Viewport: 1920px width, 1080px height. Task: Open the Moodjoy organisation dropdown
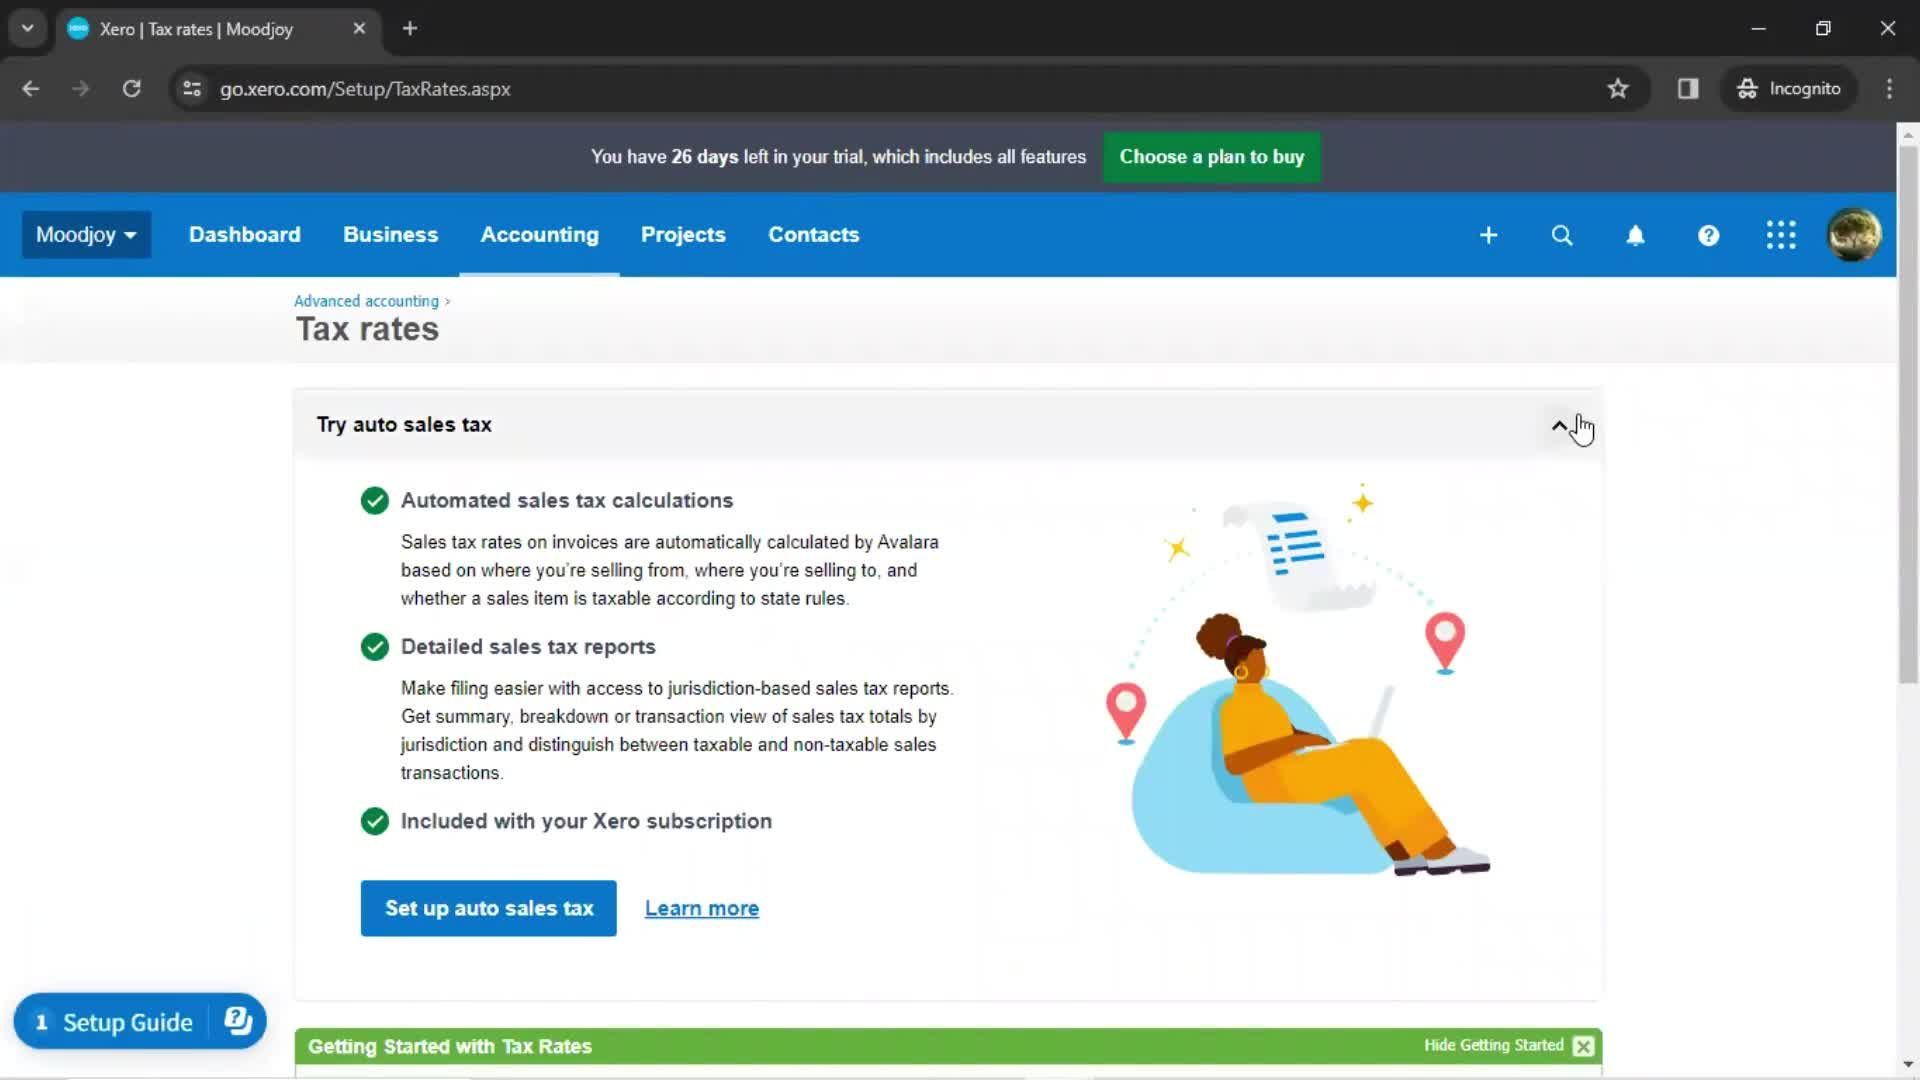click(86, 235)
